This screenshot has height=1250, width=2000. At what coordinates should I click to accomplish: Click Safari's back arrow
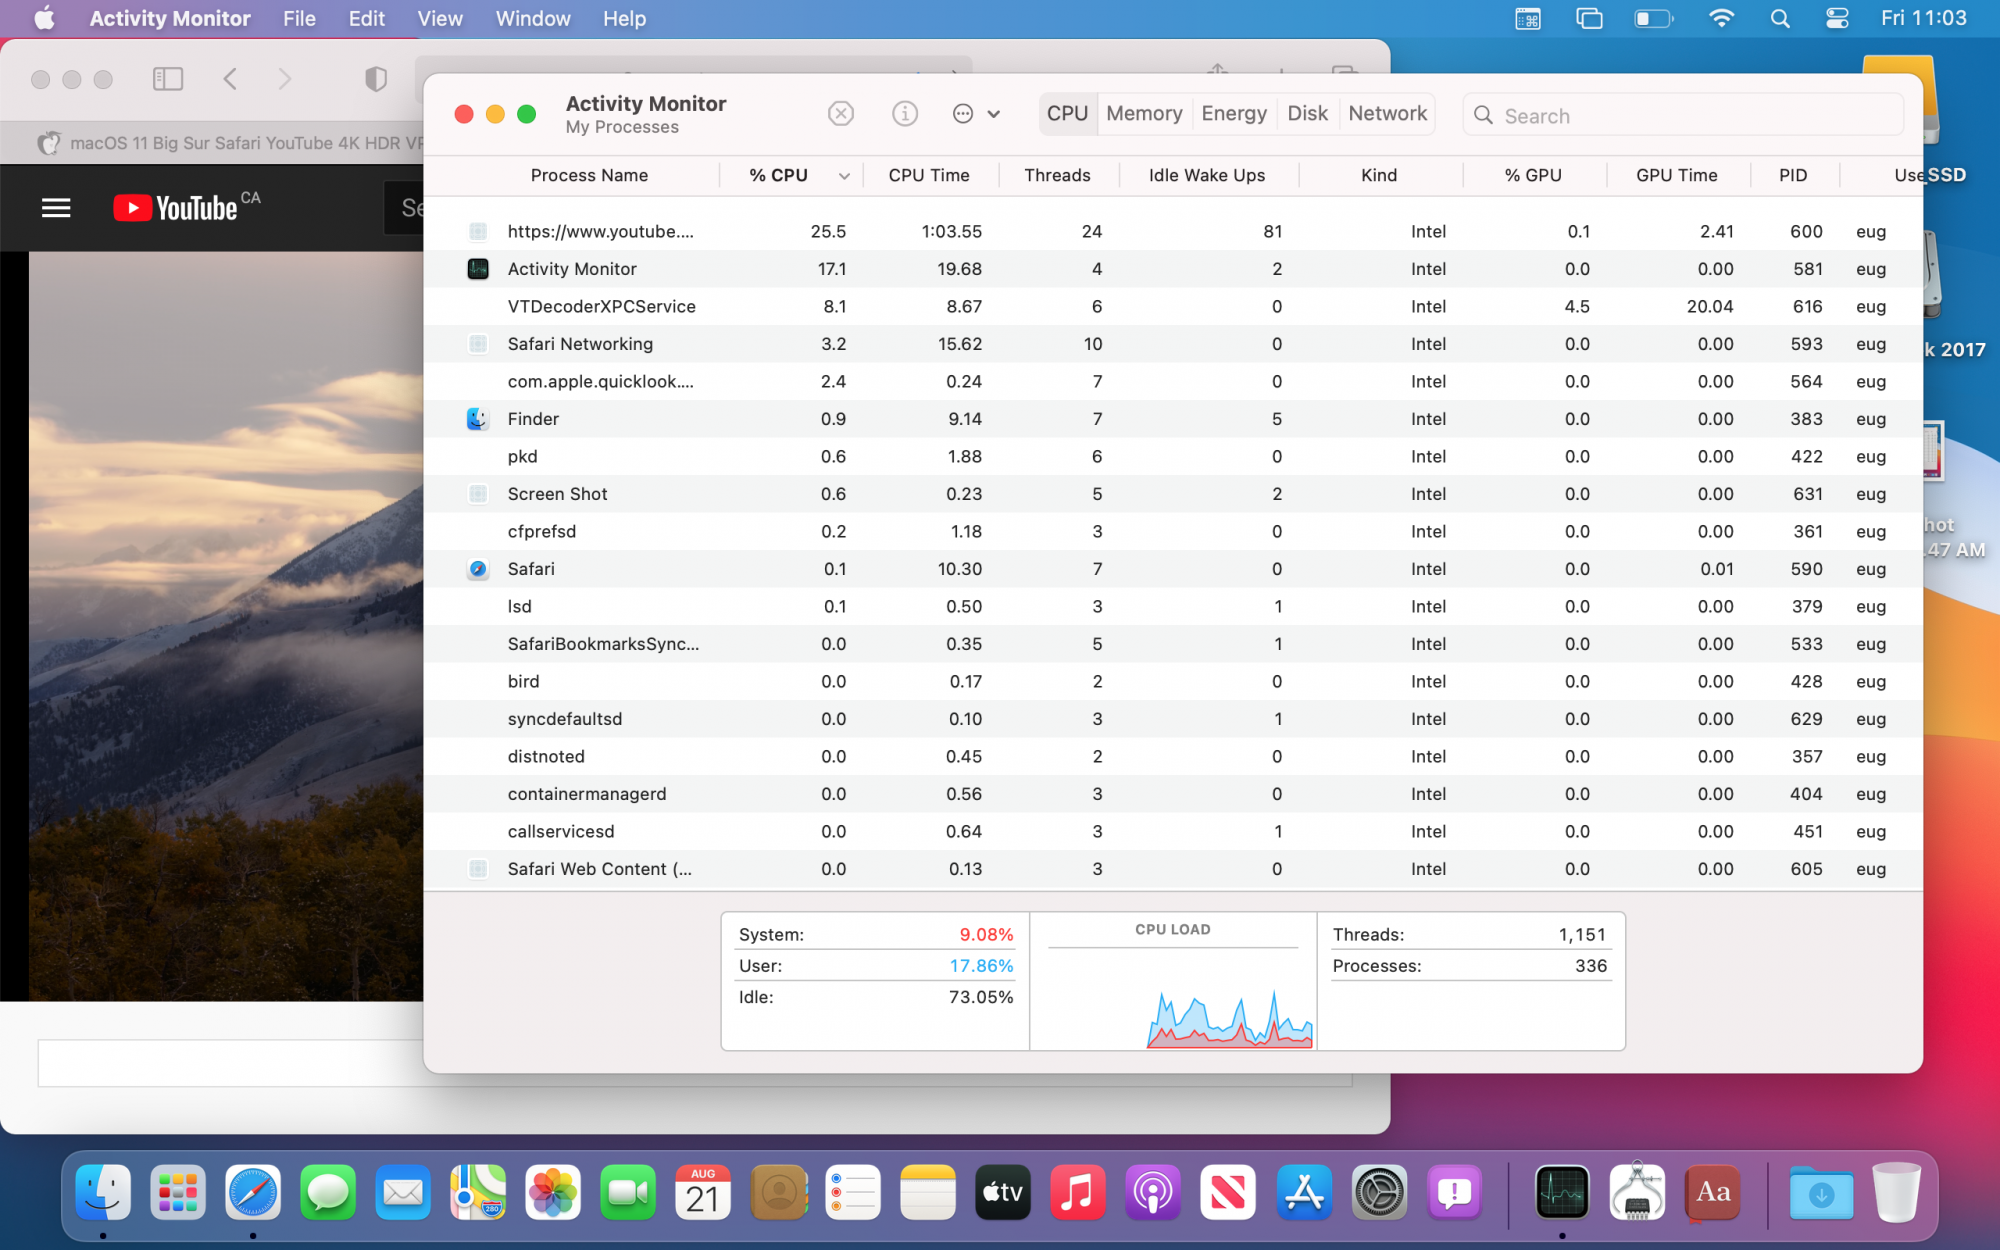230,79
